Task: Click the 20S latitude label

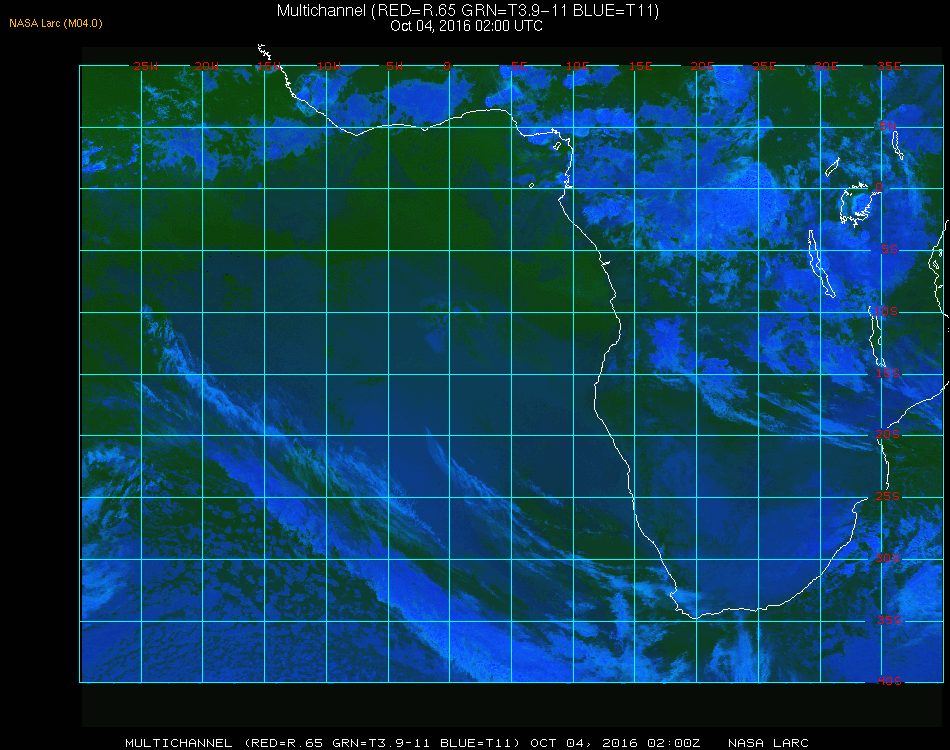Action: pyautogui.click(x=888, y=434)
